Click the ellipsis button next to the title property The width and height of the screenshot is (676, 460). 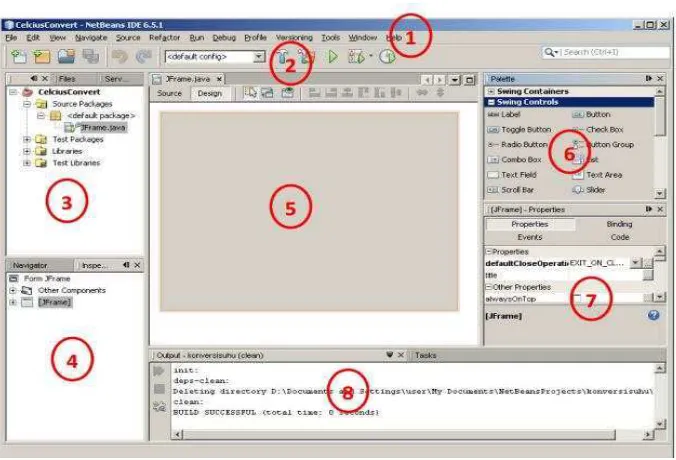[648, 275]
